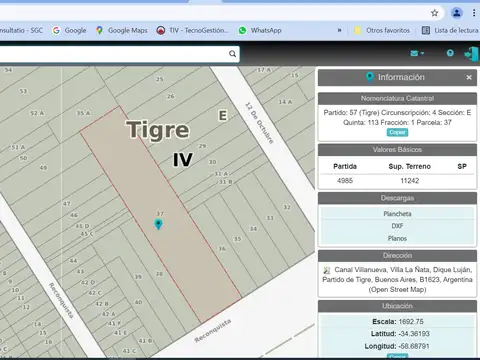Click parcel label 40 on the map
The height and width of the screenshot is (360, 480).
[x=138, y=302]
